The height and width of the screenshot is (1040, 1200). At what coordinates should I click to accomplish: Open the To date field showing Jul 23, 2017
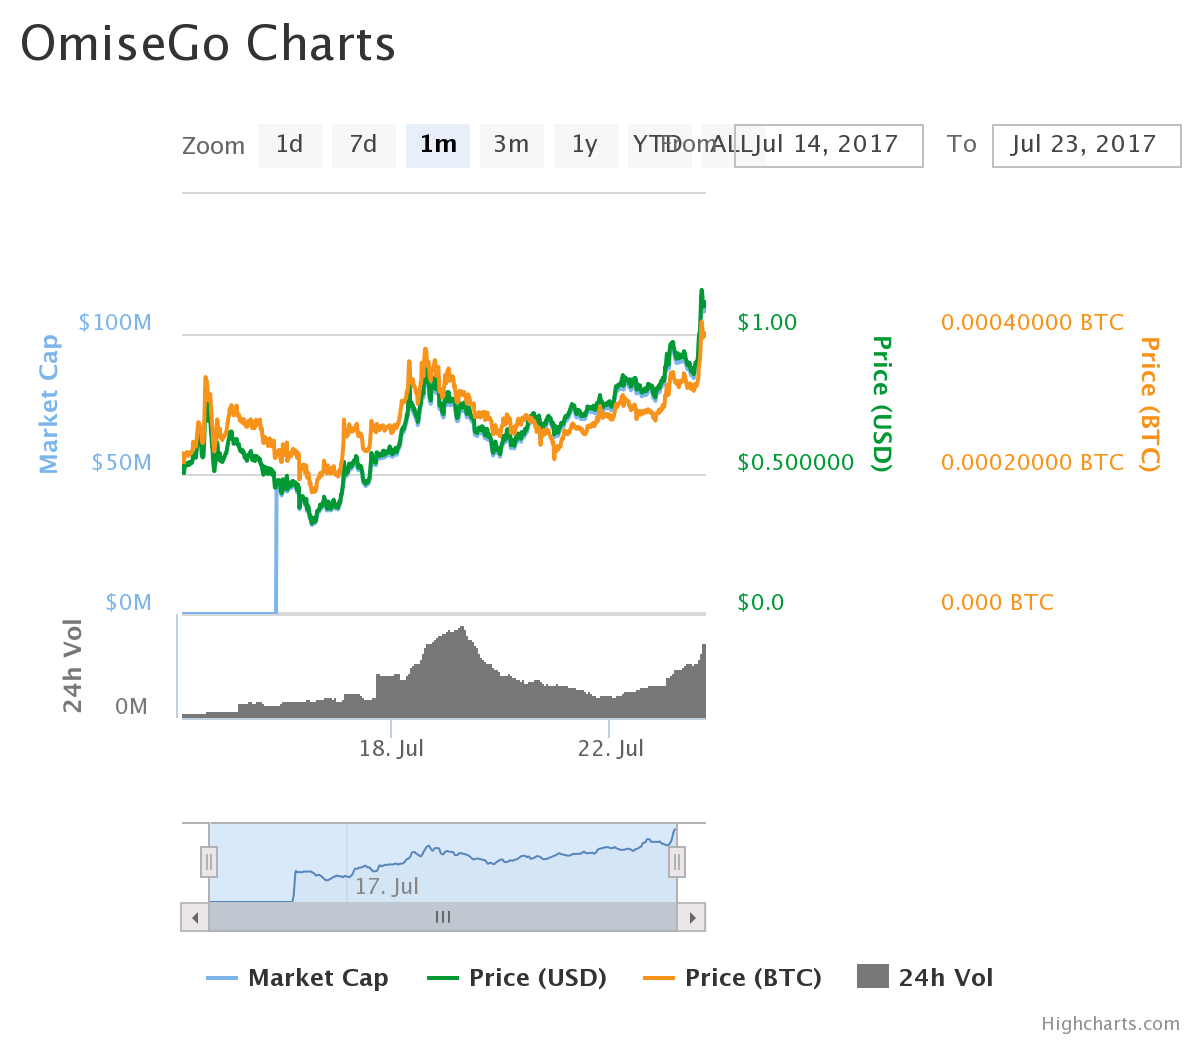tap(1086, 145)
